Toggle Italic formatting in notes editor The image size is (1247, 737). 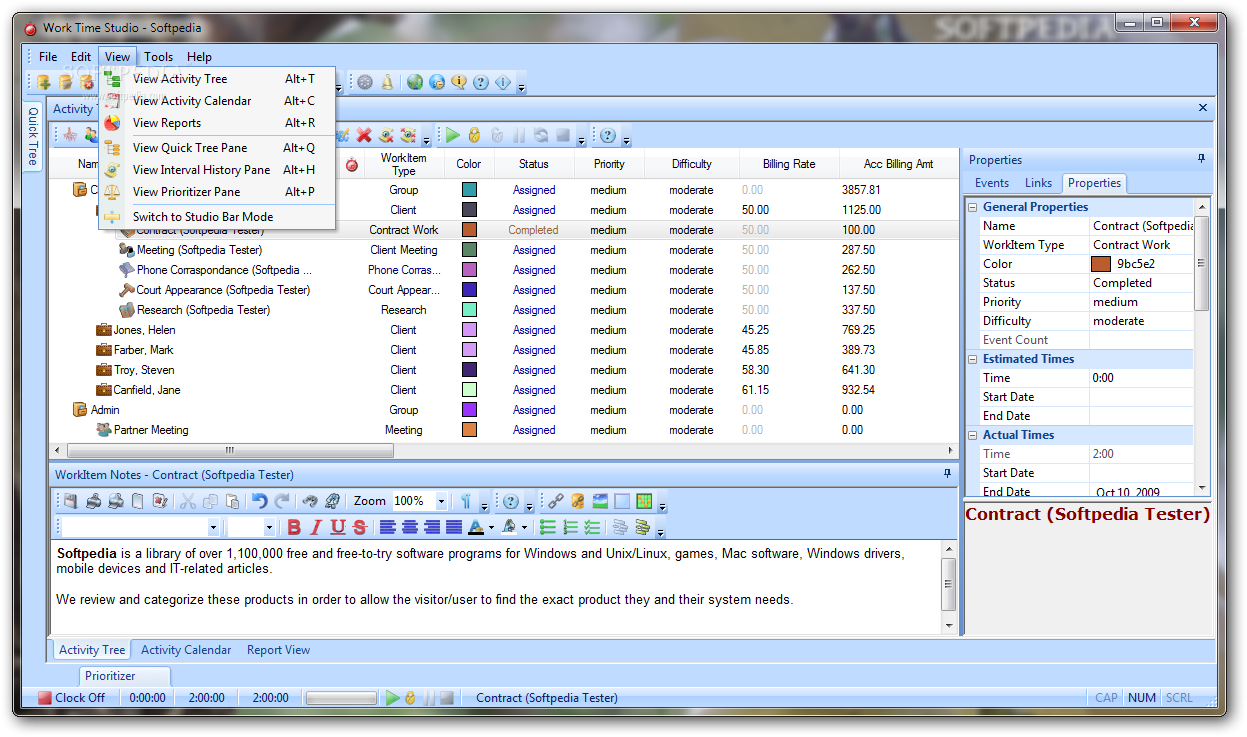316,527
